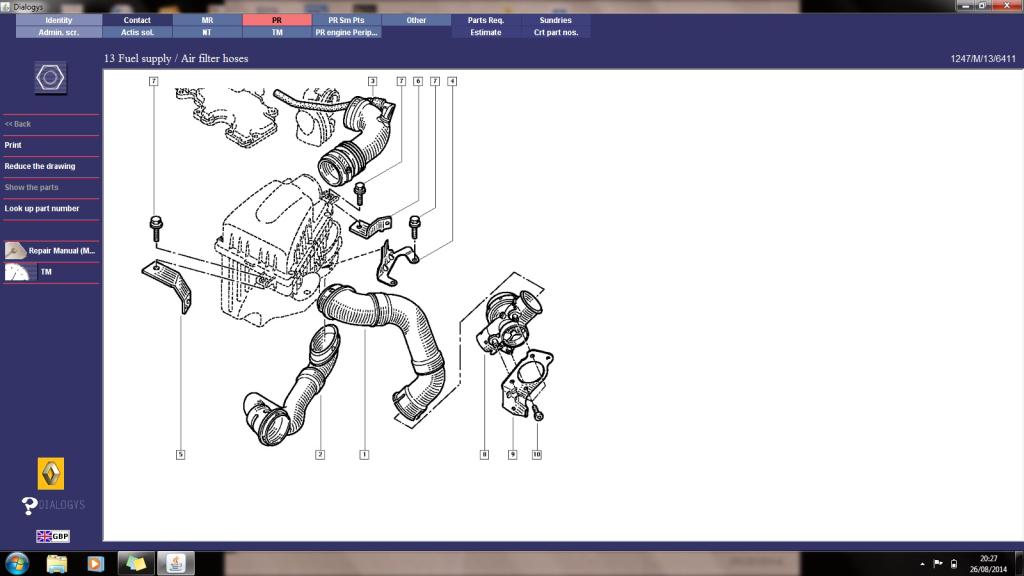Click the hexagon nut icon in sidebar
The height and width of the screenshot is (576, 1024).
coord(50,78)
